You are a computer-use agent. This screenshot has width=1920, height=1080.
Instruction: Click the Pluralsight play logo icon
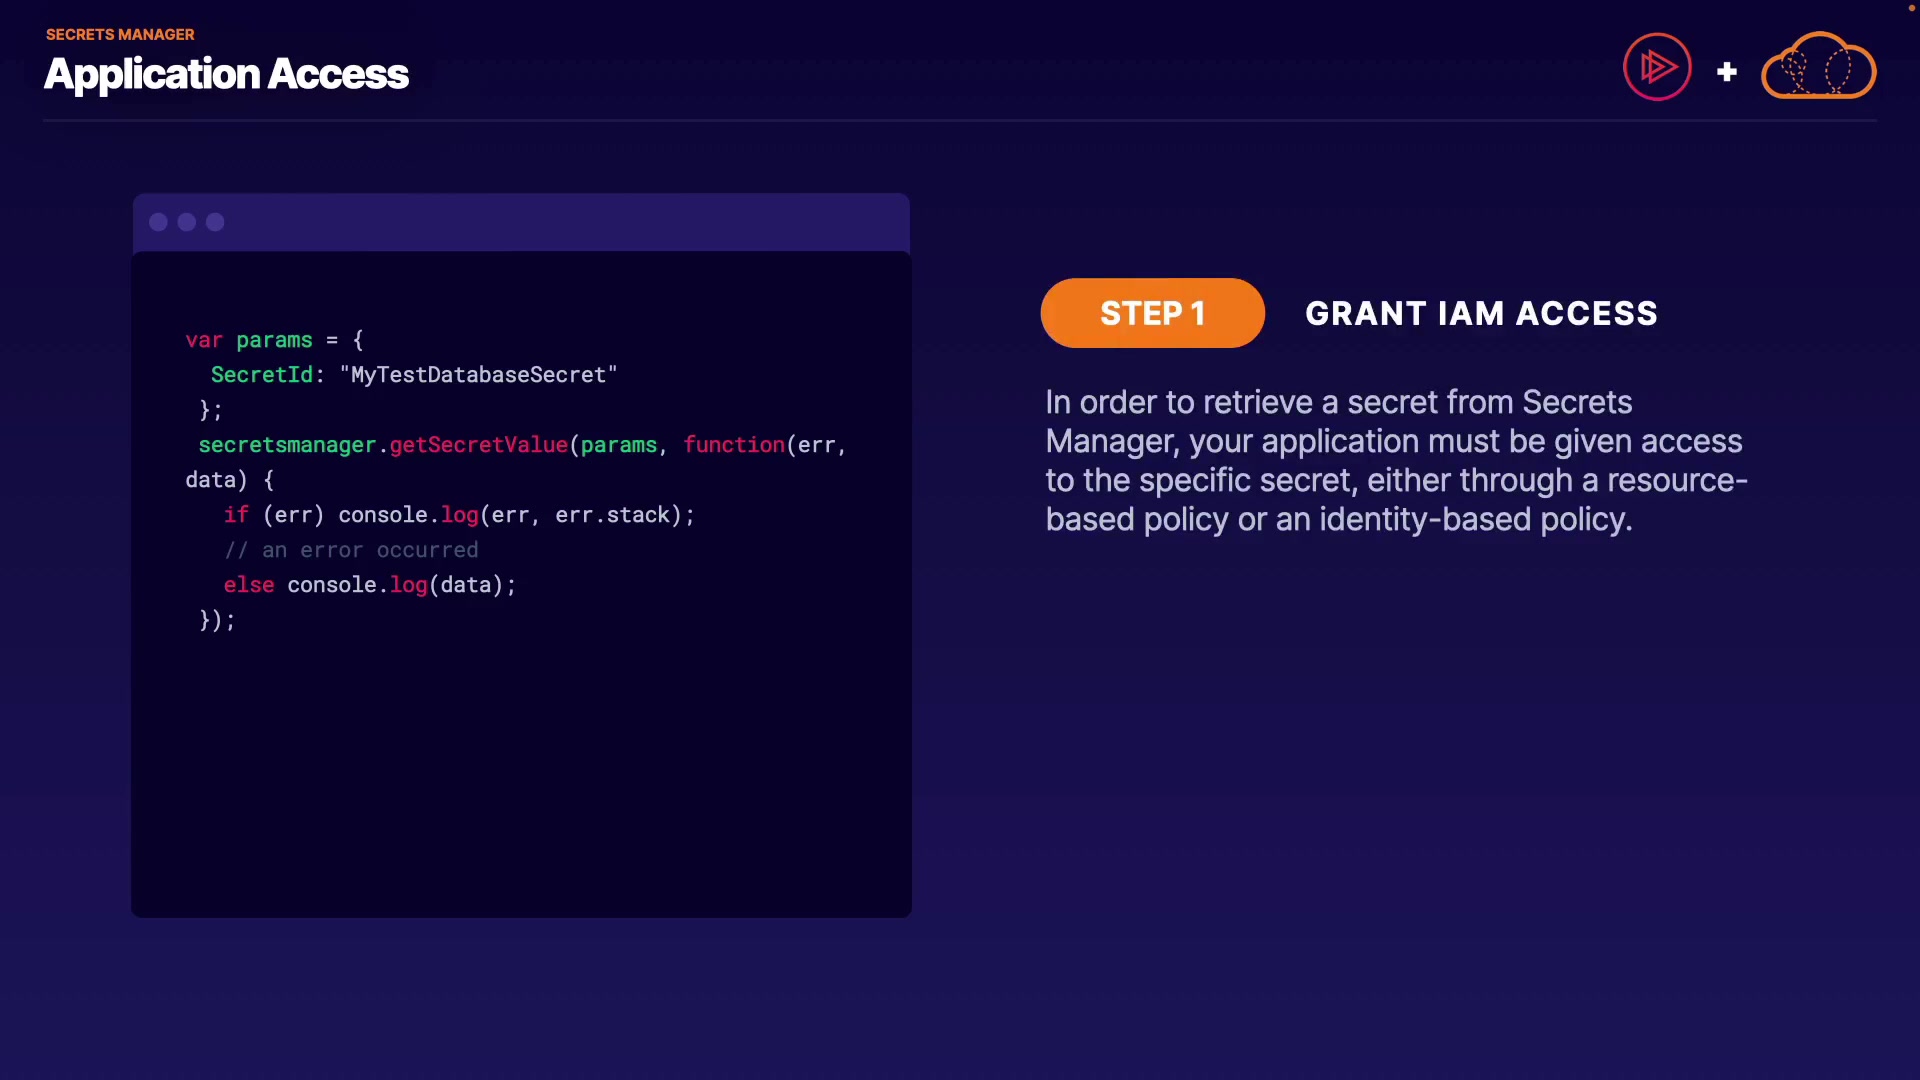tap(1657, 67)
